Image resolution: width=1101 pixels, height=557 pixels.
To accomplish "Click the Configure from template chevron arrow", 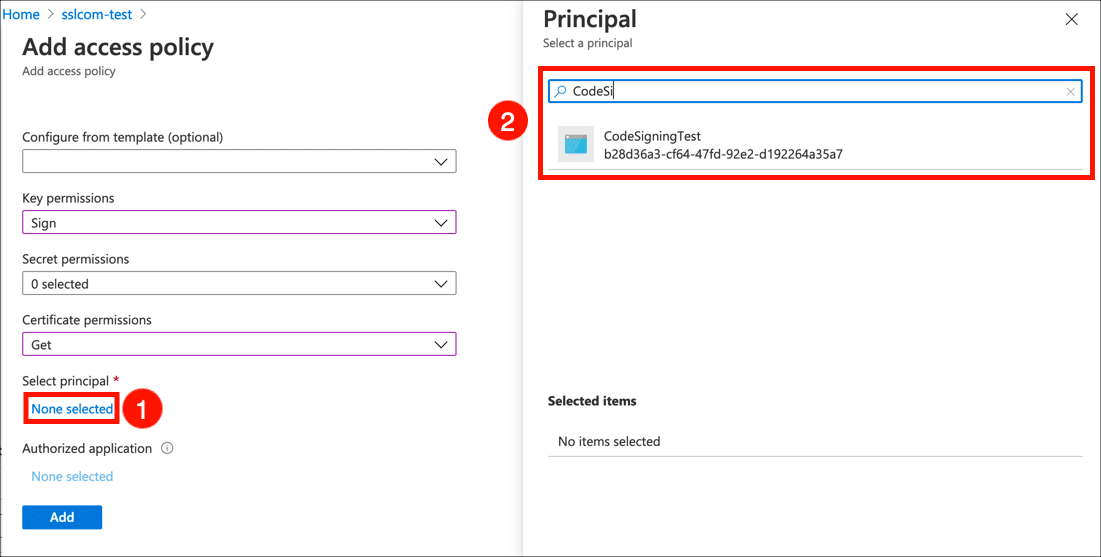I will pos(441,162).
